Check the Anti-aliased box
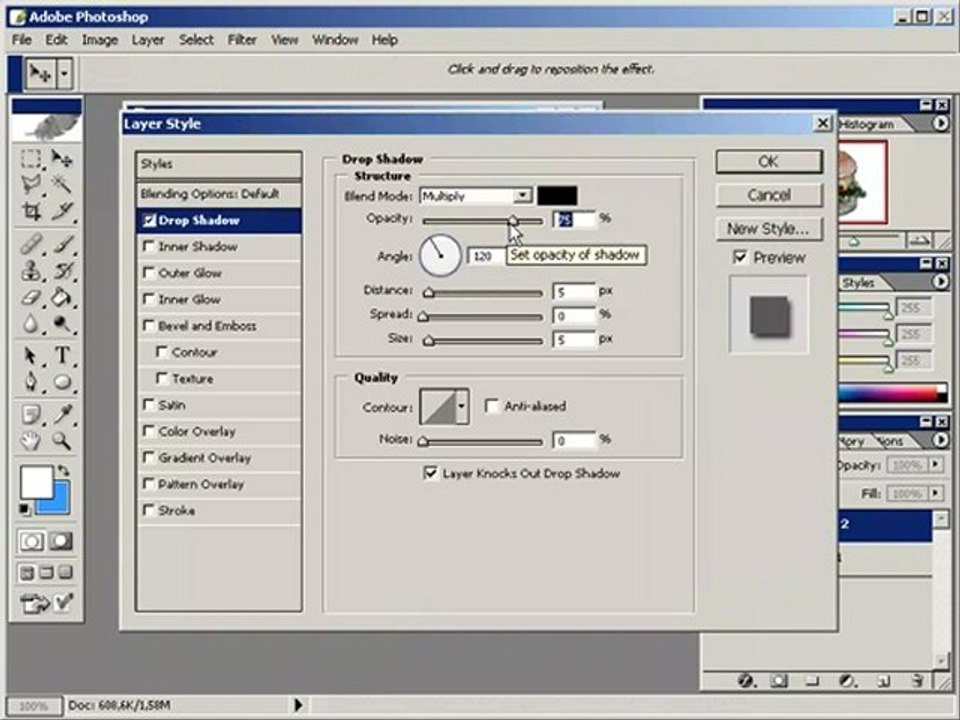Viewport: 960px width, 720px height. click(491, 406)
